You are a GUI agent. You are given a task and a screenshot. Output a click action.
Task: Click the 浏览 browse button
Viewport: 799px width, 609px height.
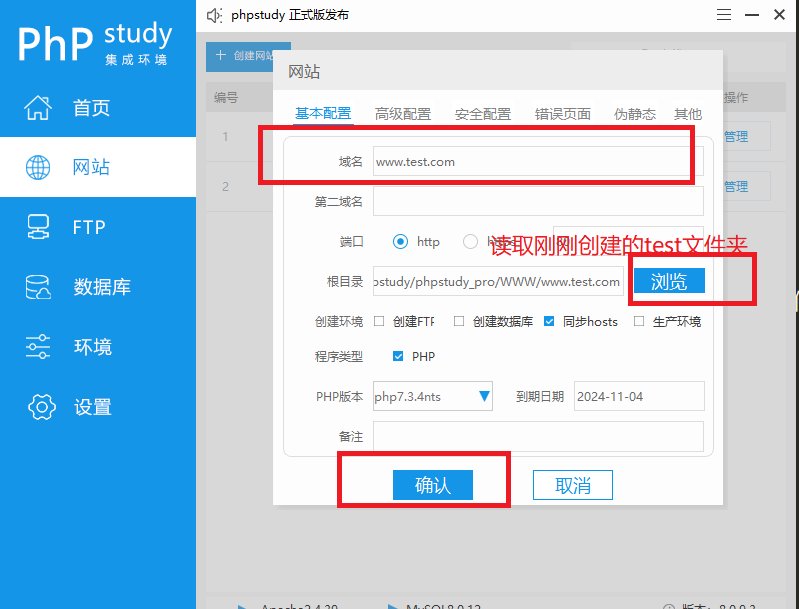[x=669, y=281]
